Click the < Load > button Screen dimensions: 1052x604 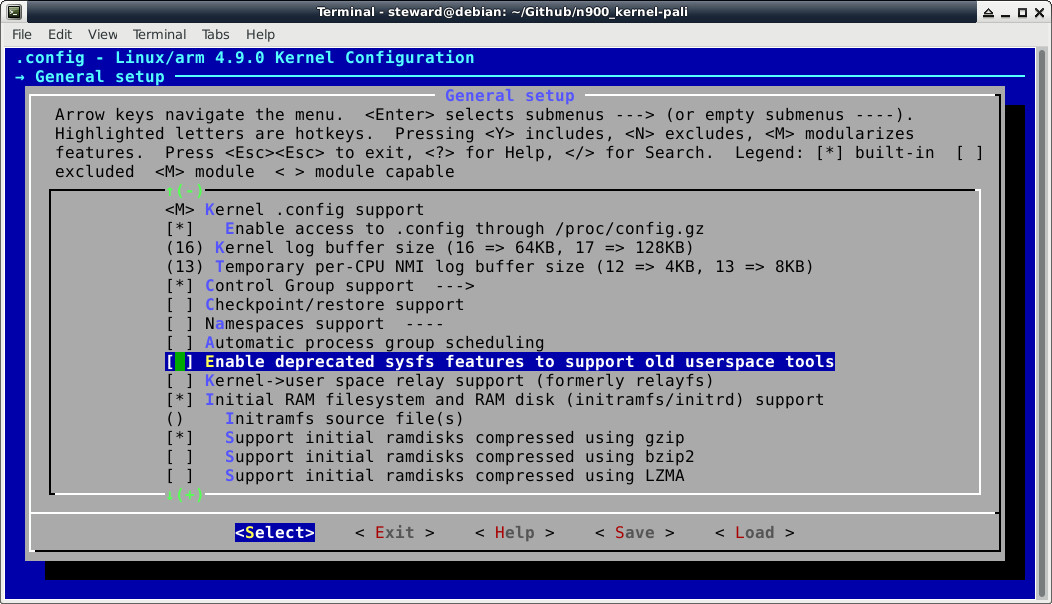point(755,532)
